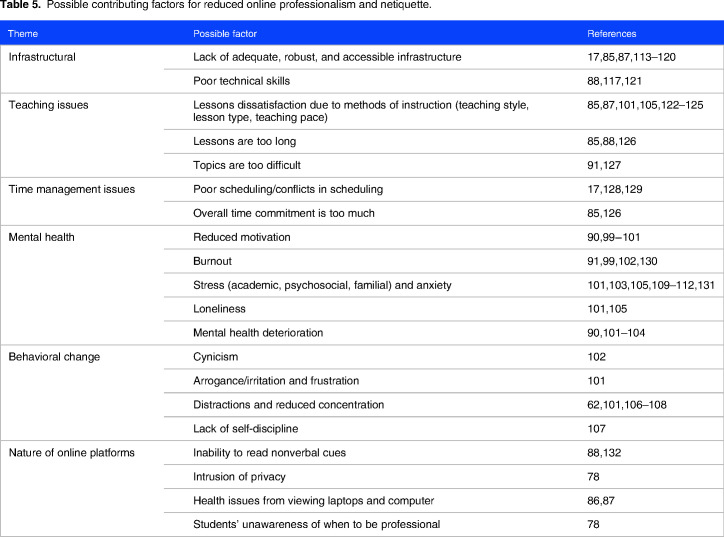Click the Lessons are too long factor
This screenshot has height=537, width=724.
(244, 141)
